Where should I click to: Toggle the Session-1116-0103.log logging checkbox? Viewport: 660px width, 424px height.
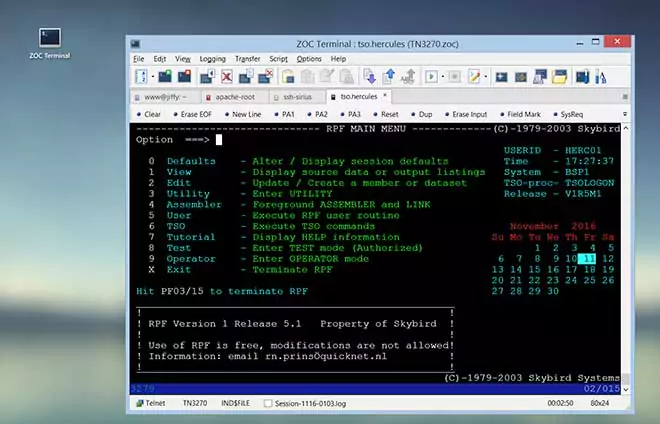point(267,403)
